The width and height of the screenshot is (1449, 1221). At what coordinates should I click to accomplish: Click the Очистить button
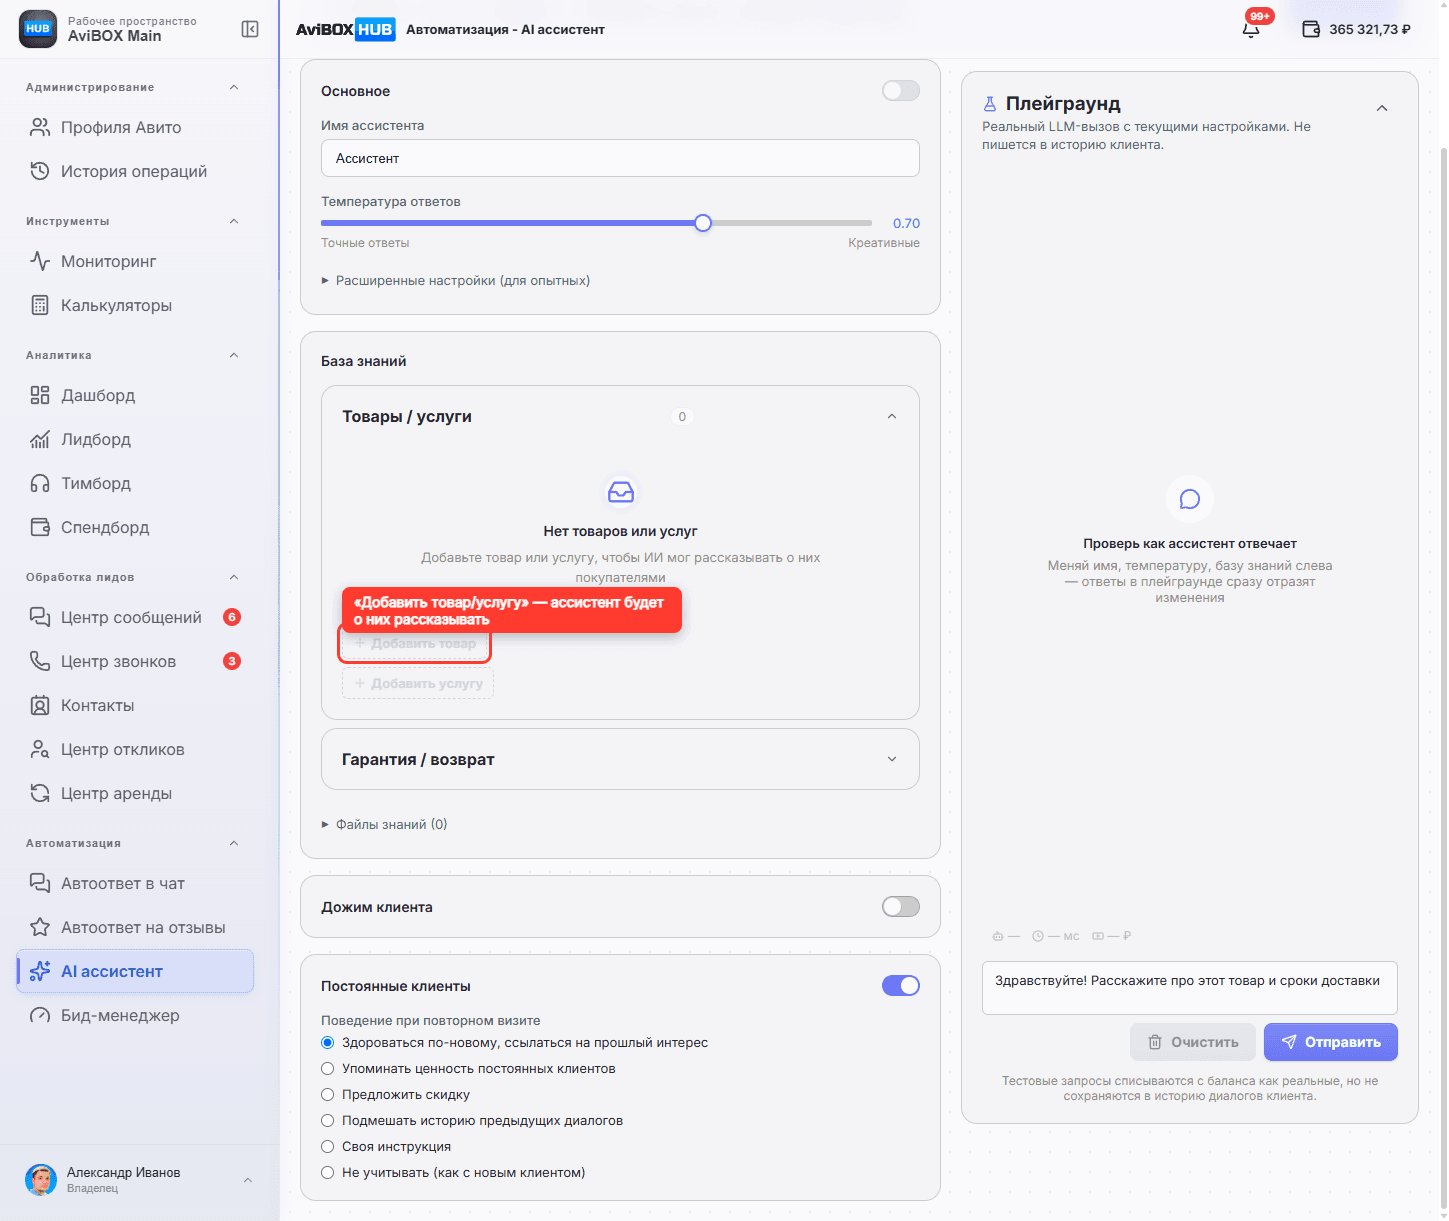coord(1193,1042)
